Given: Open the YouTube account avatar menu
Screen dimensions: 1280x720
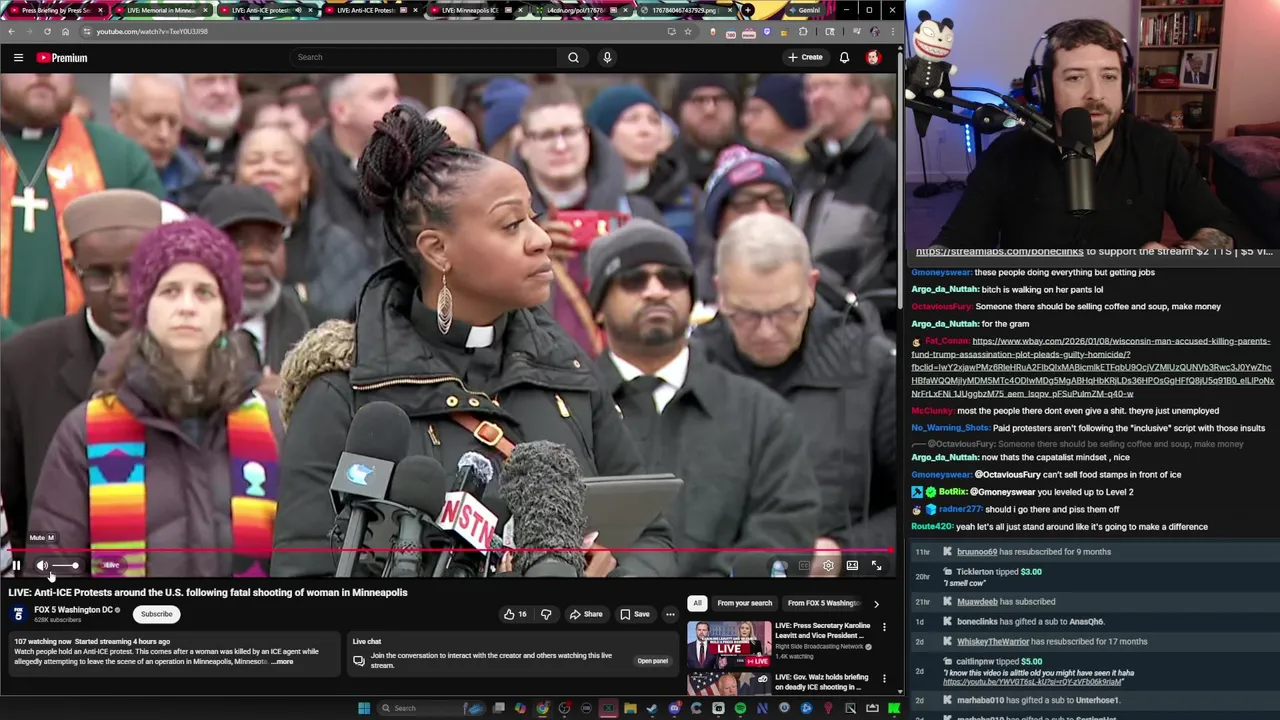Looking at the screenshot, I should [873, 57].
